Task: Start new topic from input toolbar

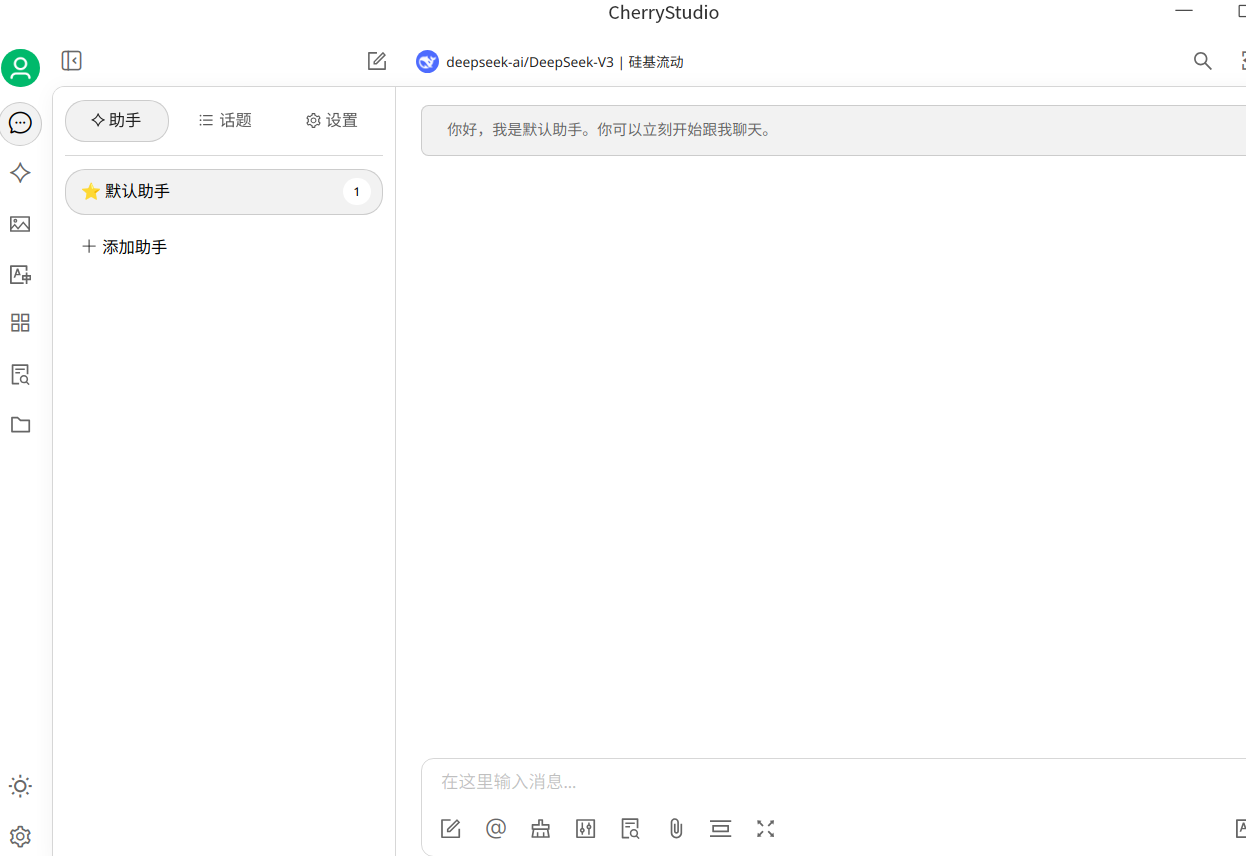Action: pos(451,829)
